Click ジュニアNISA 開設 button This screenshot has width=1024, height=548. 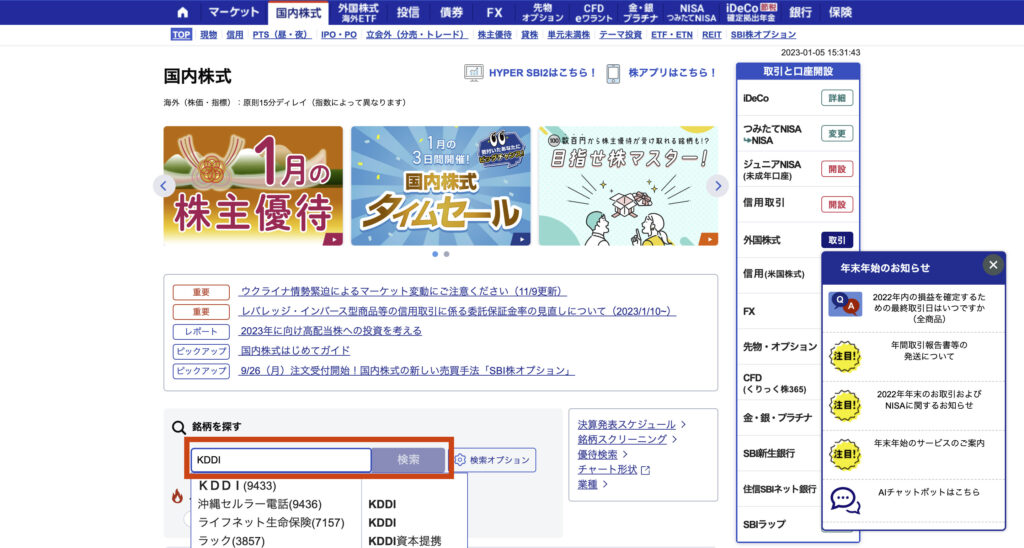(837, 169)
